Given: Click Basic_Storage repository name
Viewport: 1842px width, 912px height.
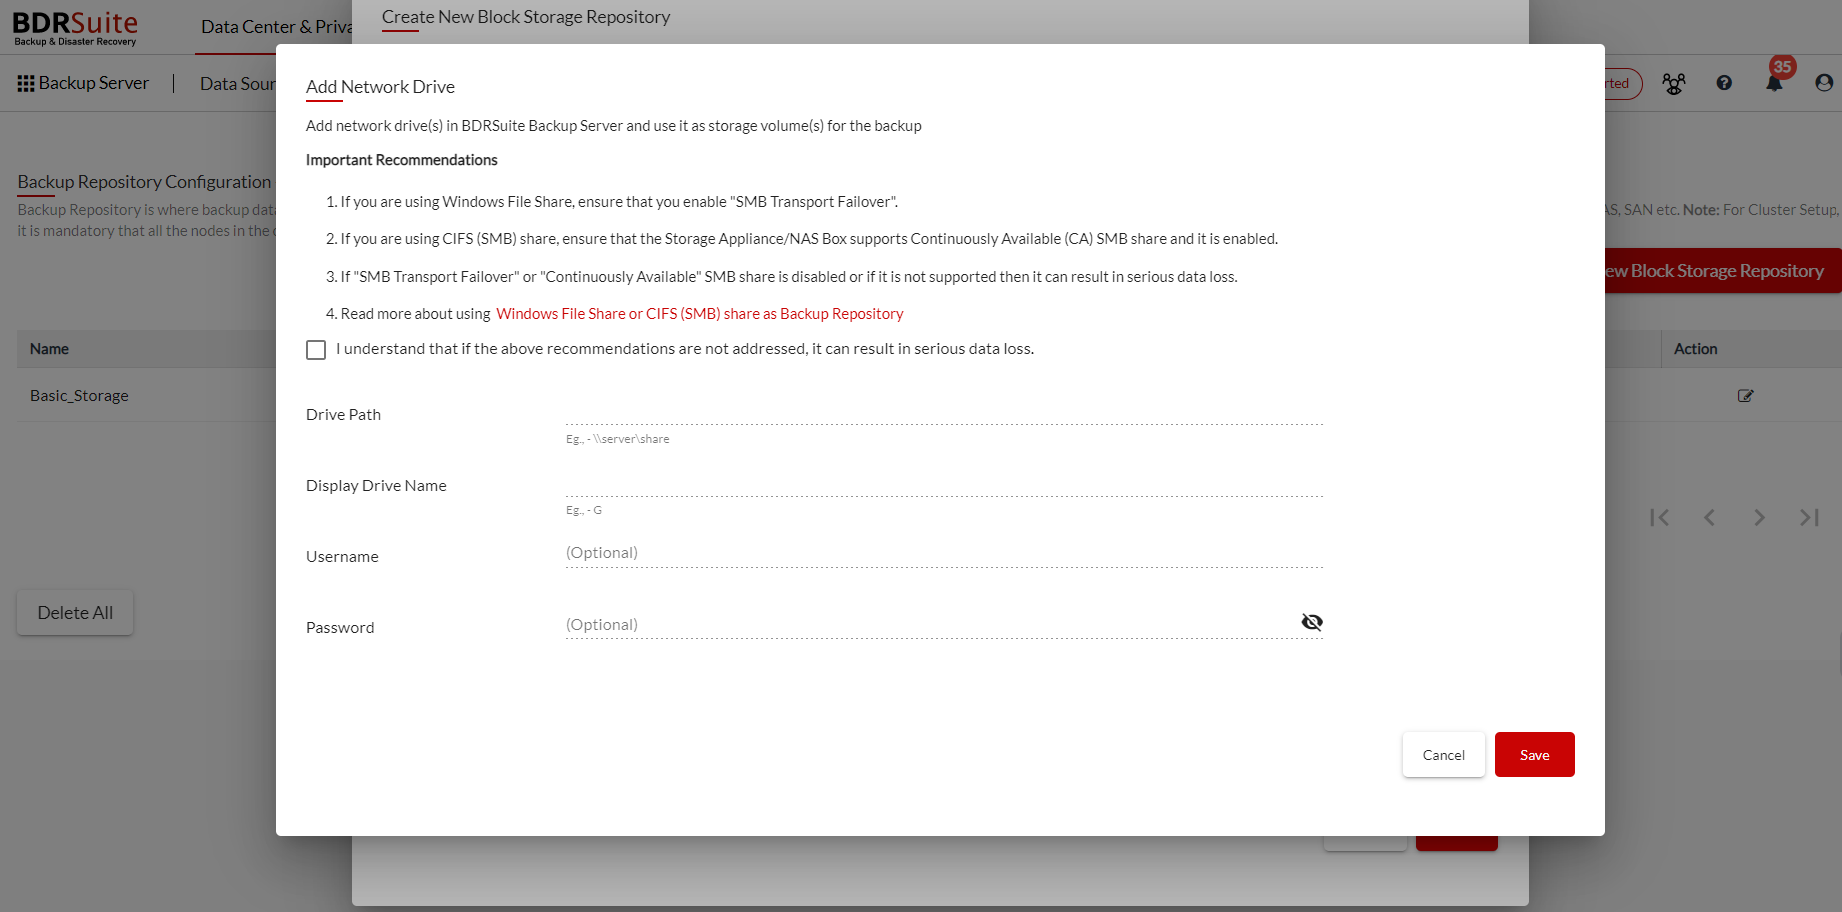Looking at the screenshot, I should coord(79,396).
